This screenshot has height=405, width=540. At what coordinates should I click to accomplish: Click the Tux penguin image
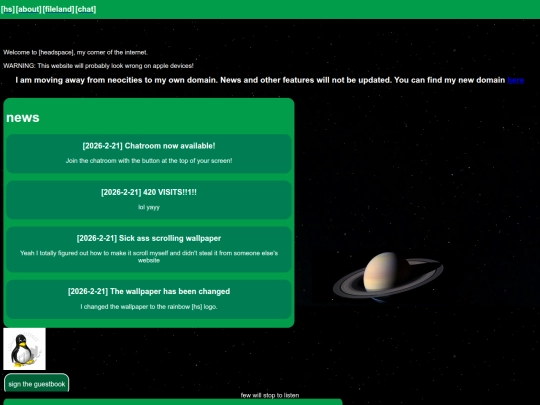pyautogui.click(x=24, y=349)
